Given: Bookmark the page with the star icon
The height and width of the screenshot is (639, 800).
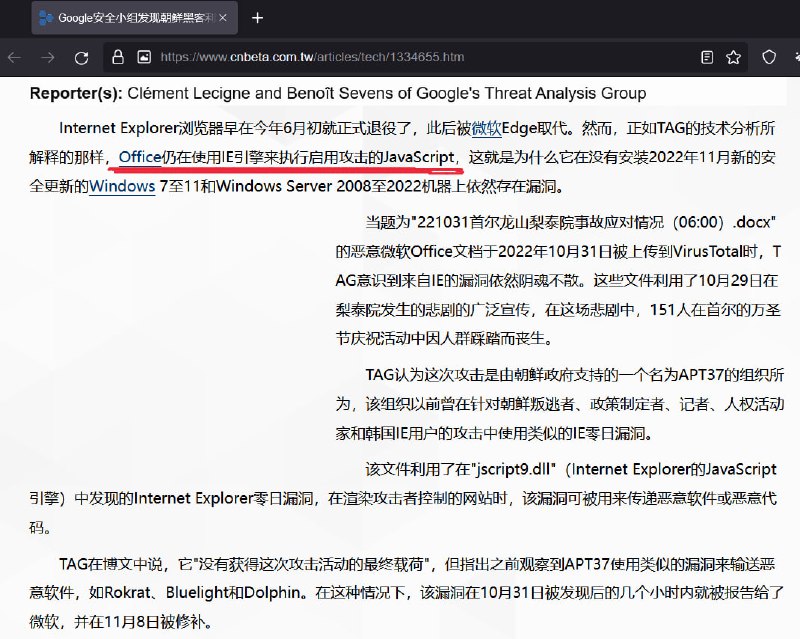Looking at the screenshot, I should (734, 58).
